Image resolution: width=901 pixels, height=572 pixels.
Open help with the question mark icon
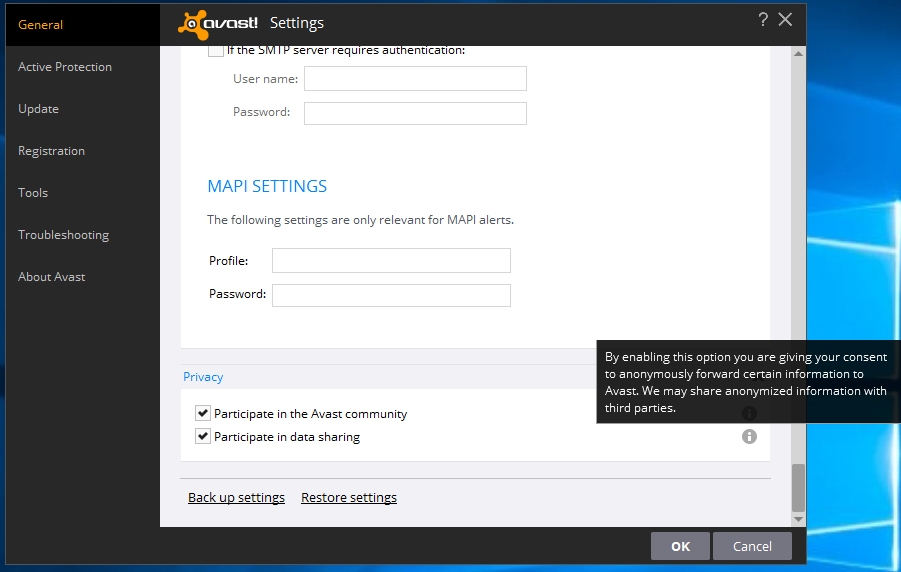[763, 20]
